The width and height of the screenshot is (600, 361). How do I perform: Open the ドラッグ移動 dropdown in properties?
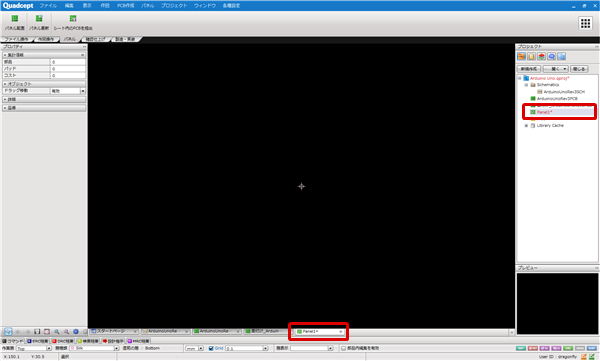(x=83, y=91)
